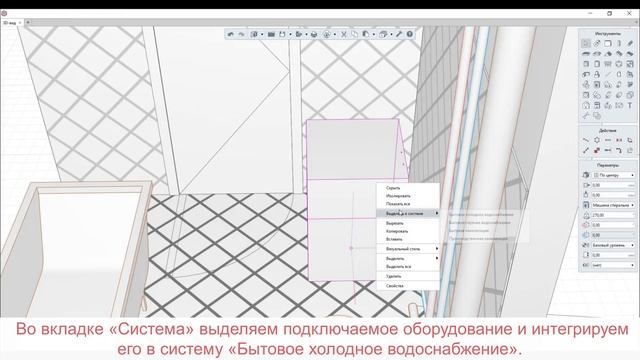Switch to the '3D вид' tab

click(x=10, y=23)
